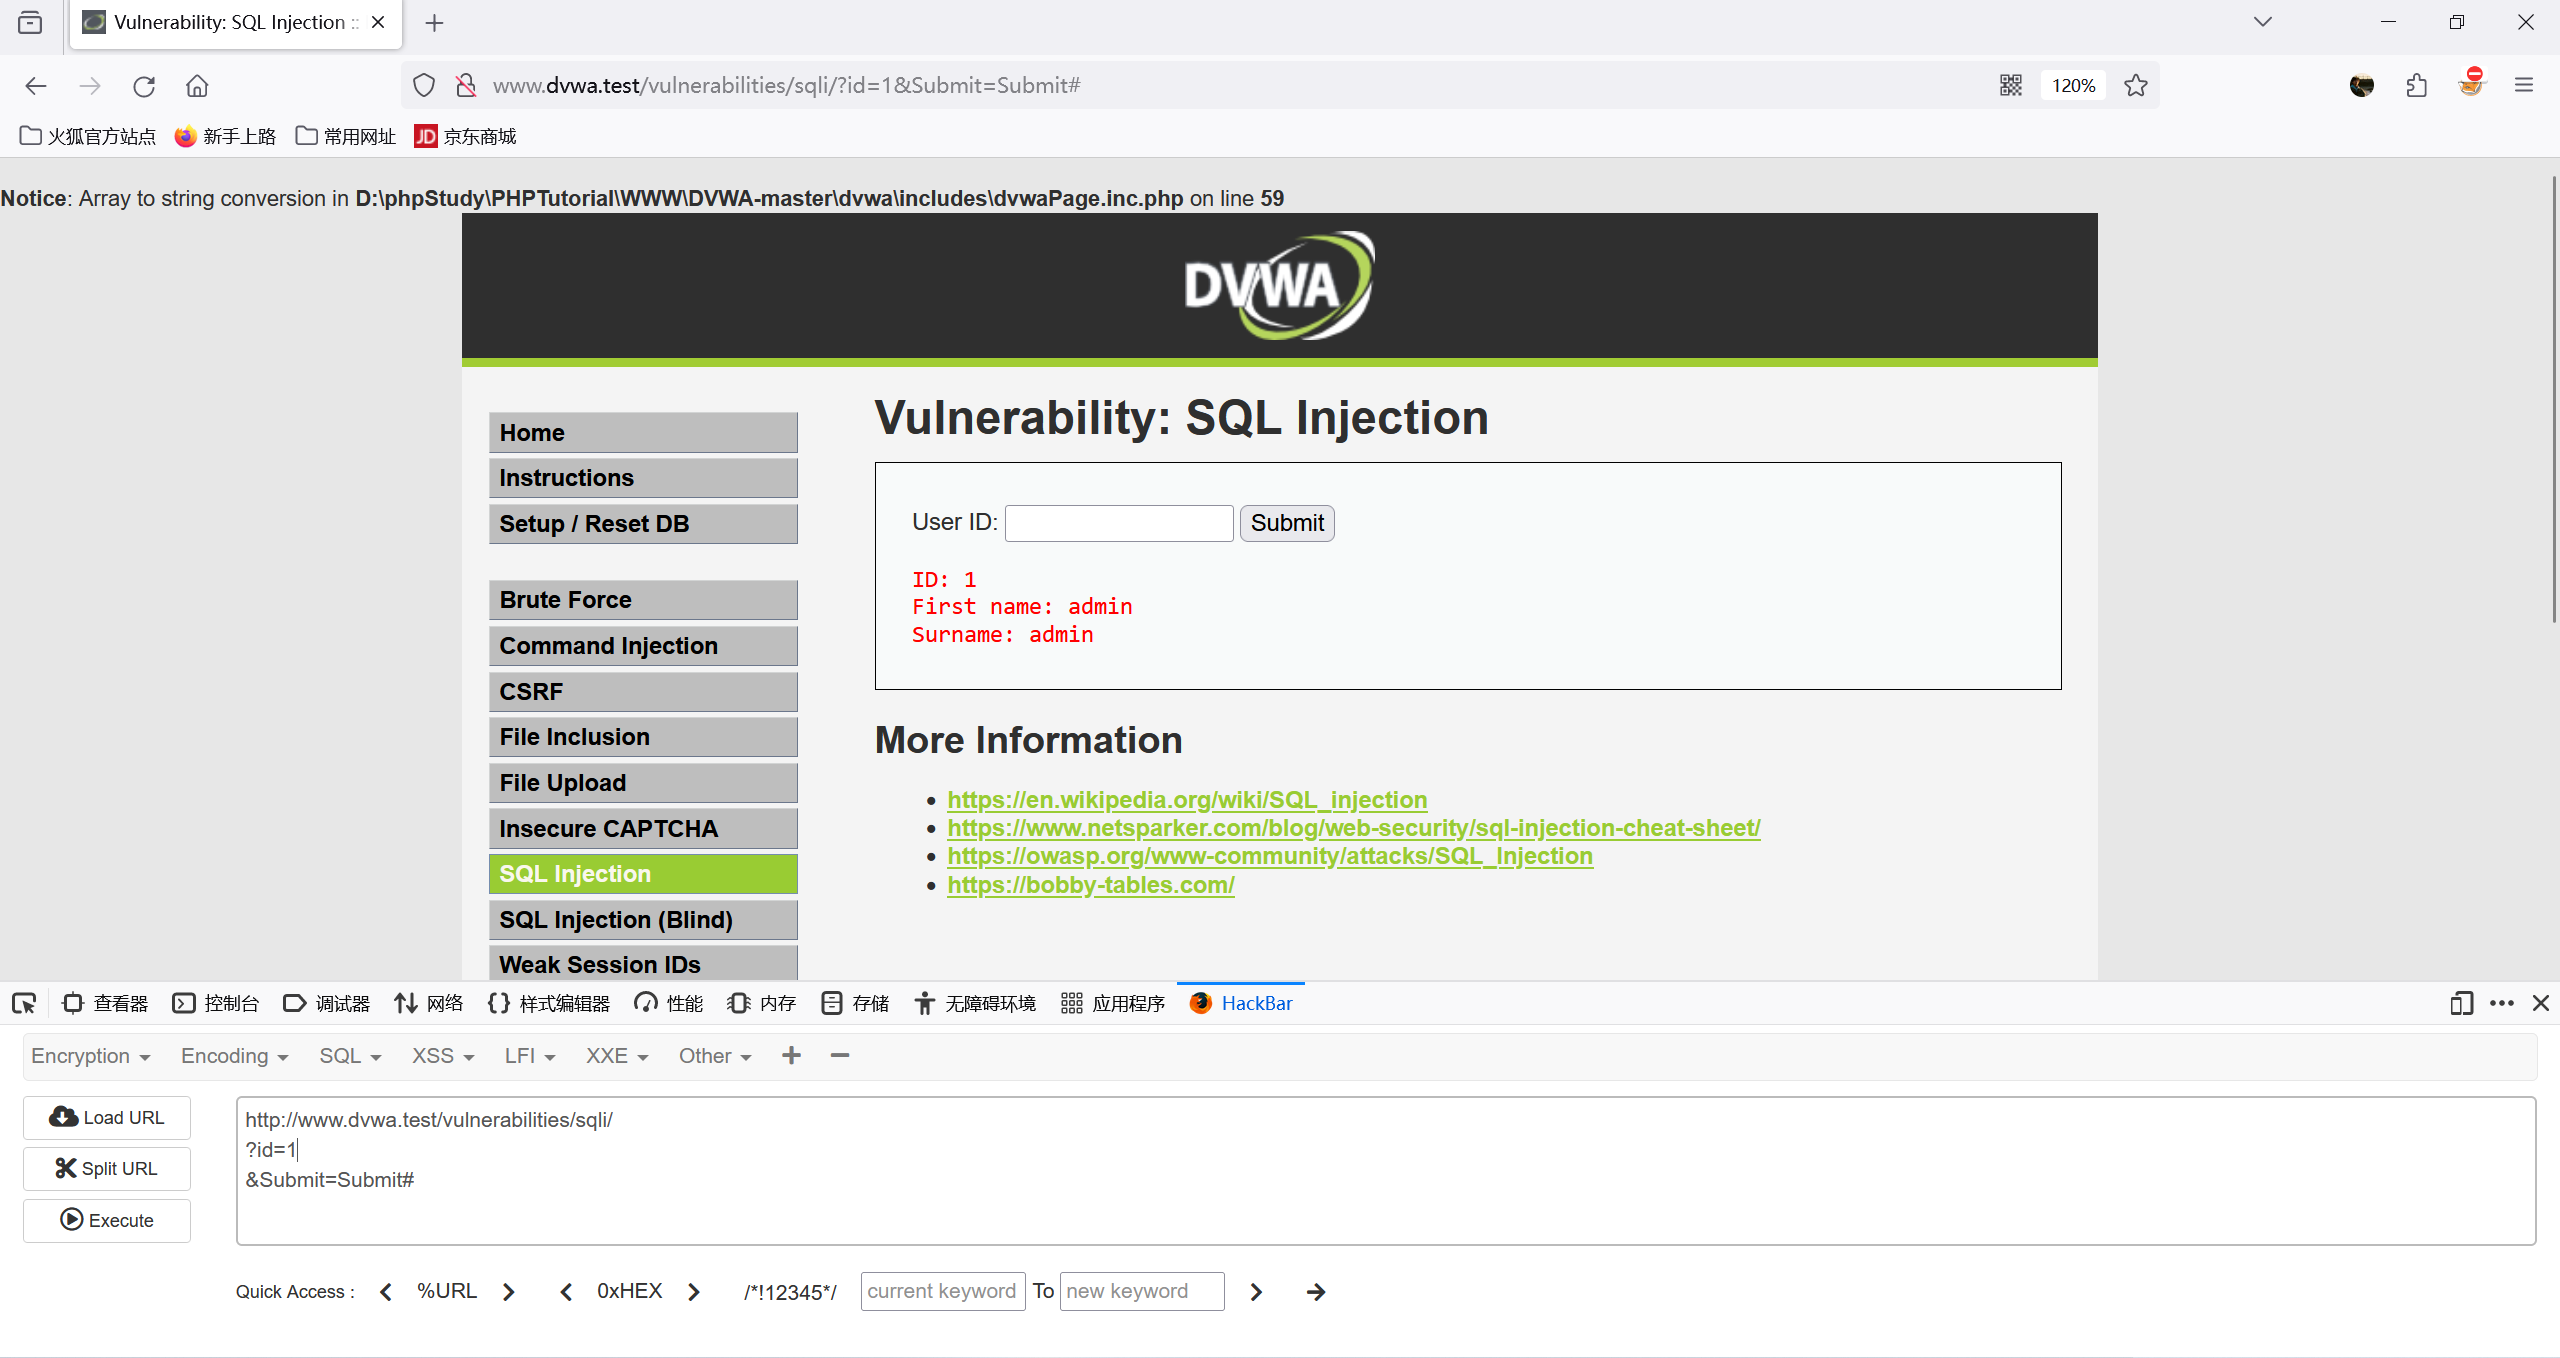The width and height of the screenshot is (2560, 1358).
Task: Open the bobby-tables.com link
Action: [x=1091, y=885]
